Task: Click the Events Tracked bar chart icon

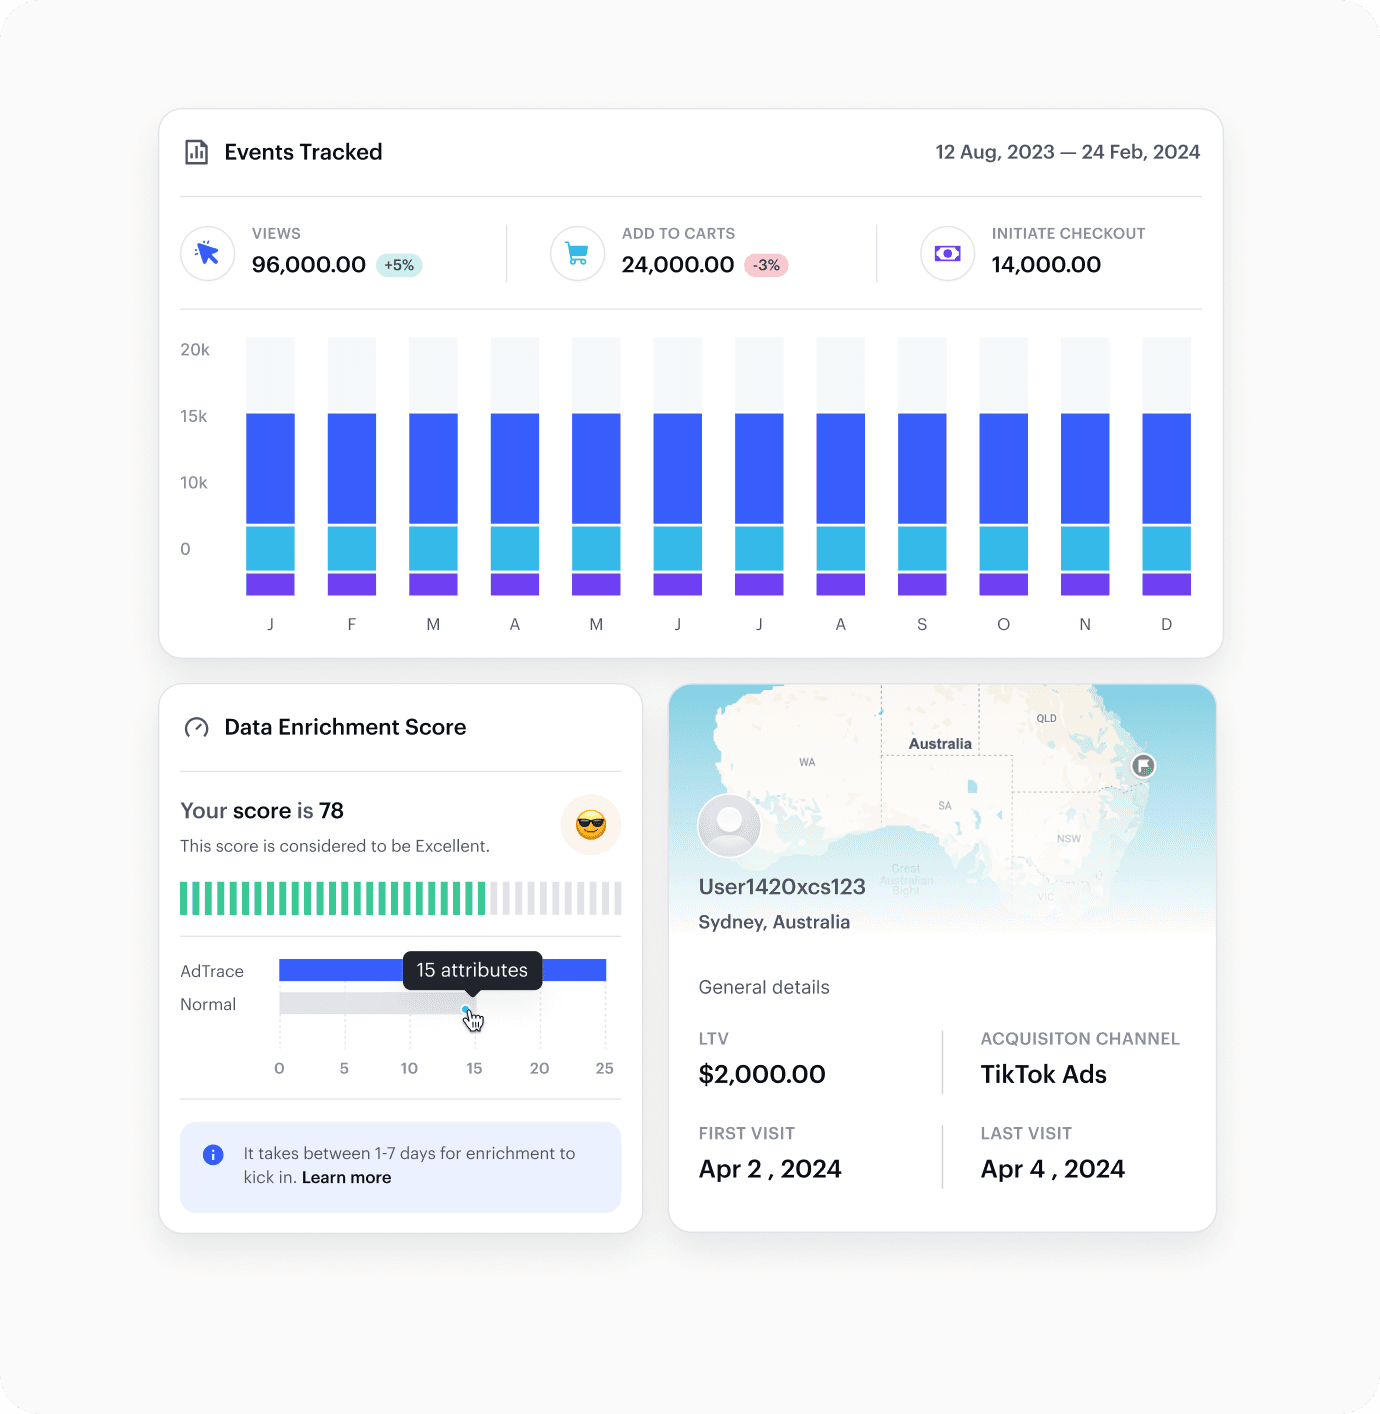Action: coord(196,152)
